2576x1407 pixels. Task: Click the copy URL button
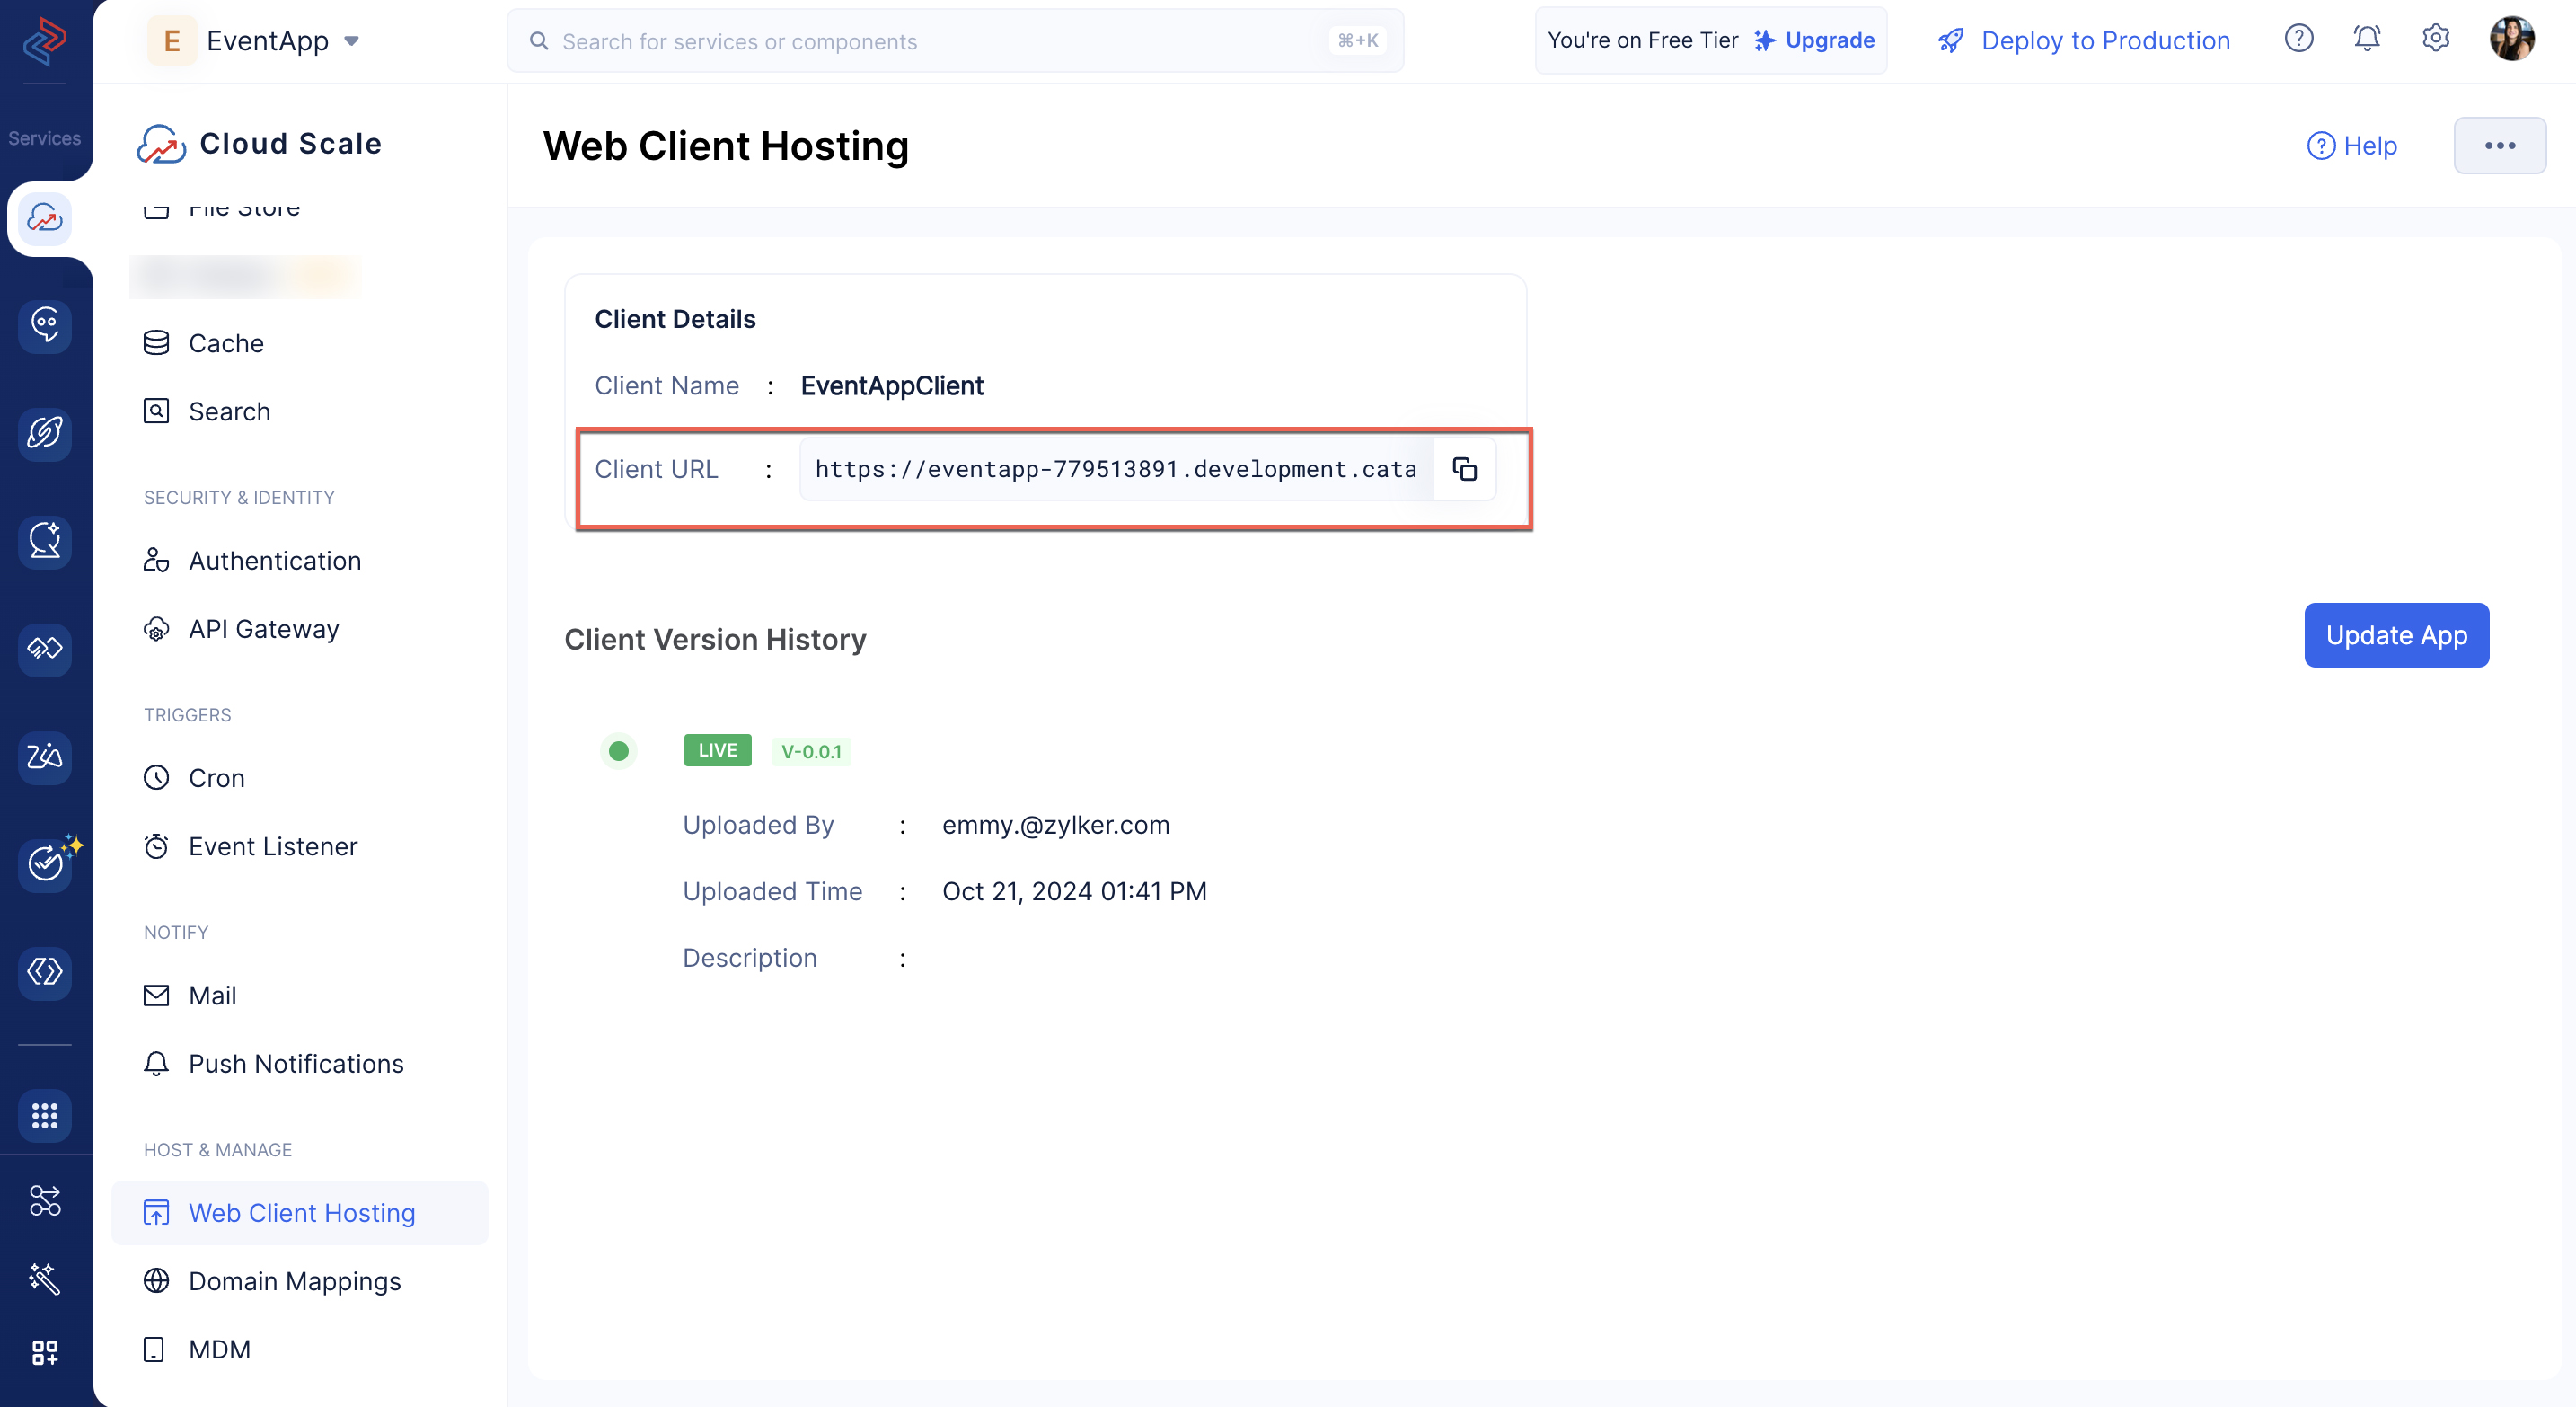[1467, 470]
